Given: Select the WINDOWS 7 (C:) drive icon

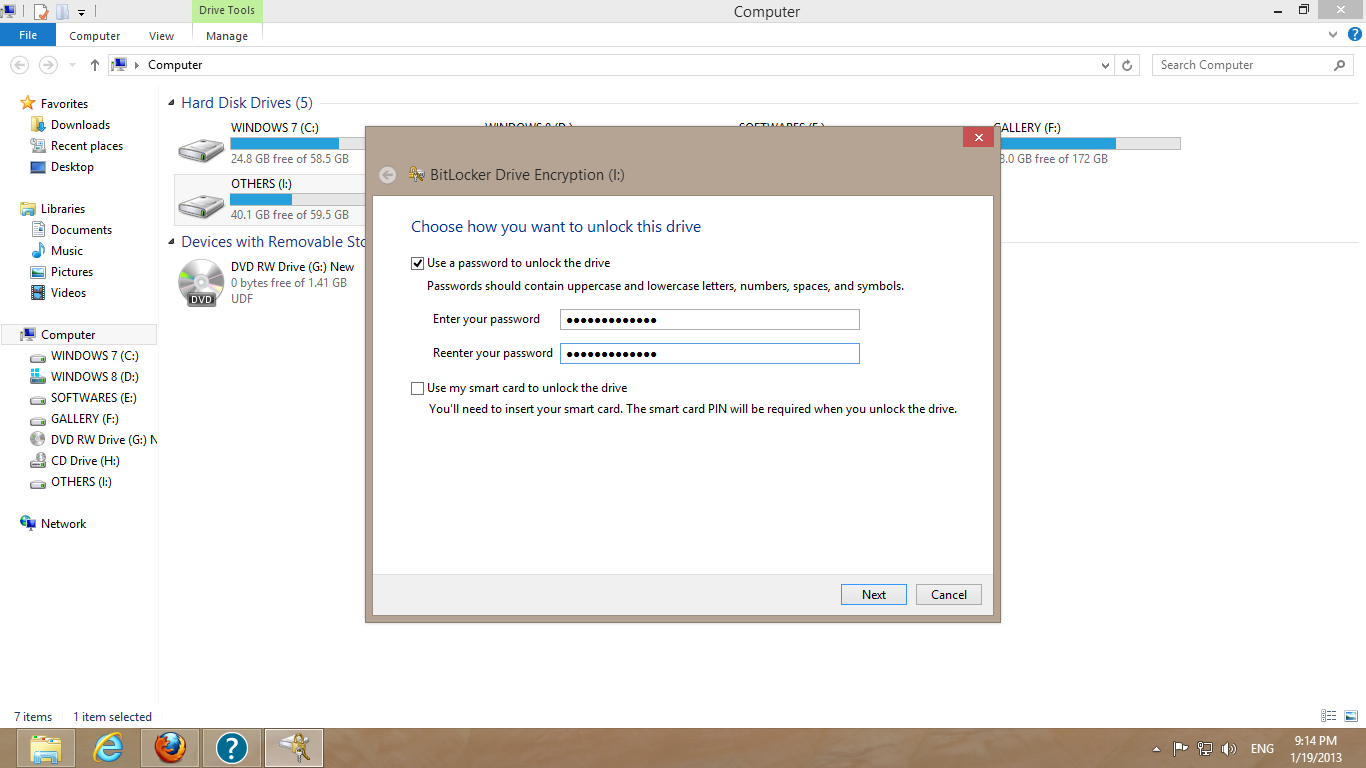Looking at the screenshot, I should tap(201, 148).
